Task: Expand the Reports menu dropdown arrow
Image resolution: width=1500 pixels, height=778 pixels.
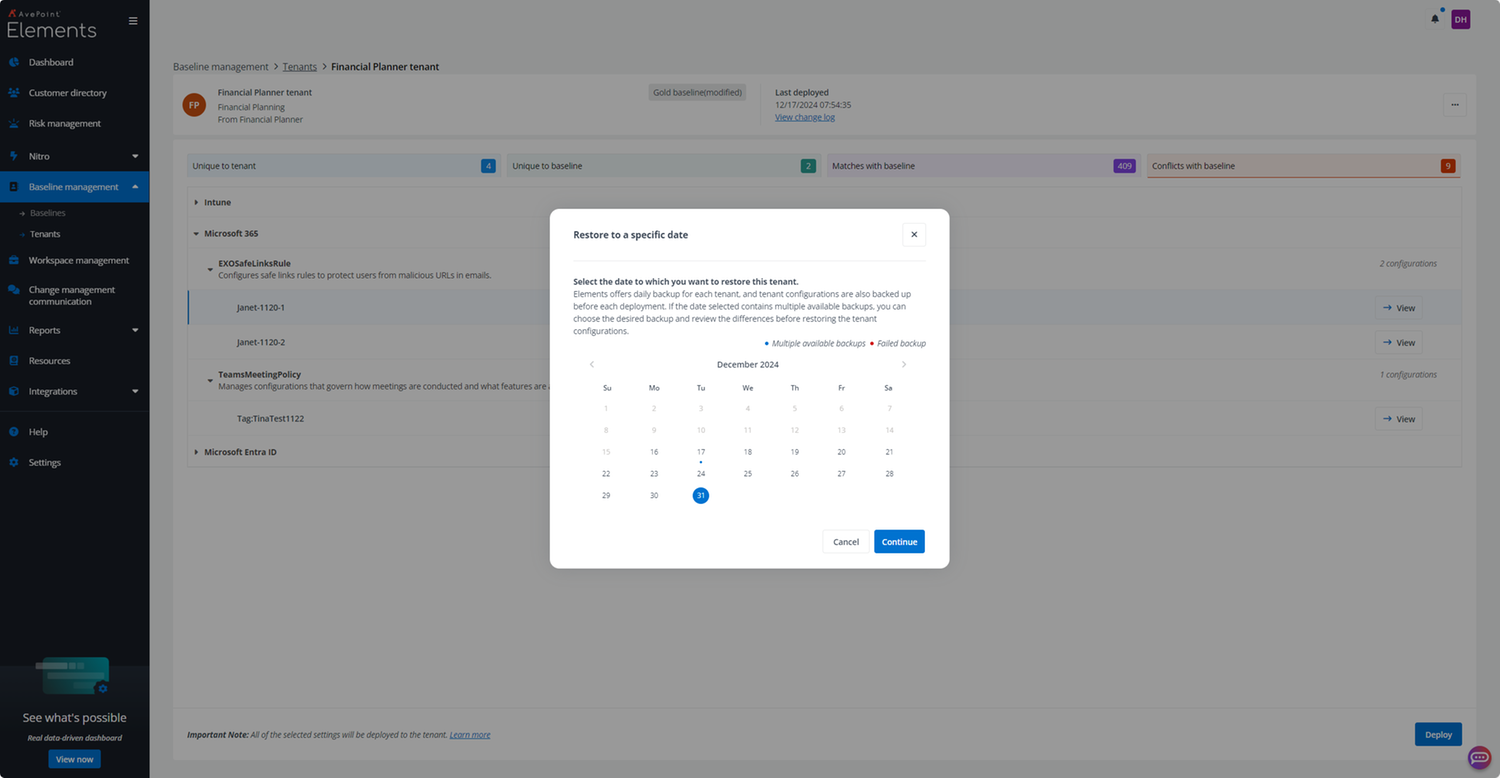Action: coord(135,330)
